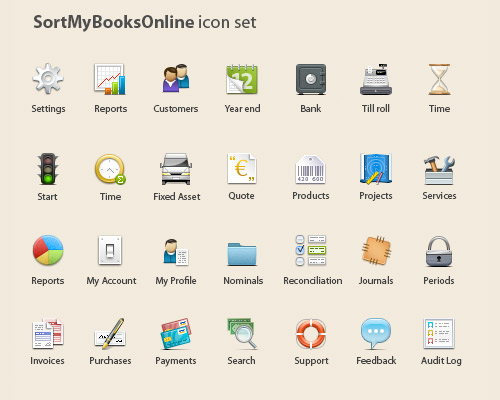
Task: Open the Invoices documents icon
Action: click(x=48, y=333)
